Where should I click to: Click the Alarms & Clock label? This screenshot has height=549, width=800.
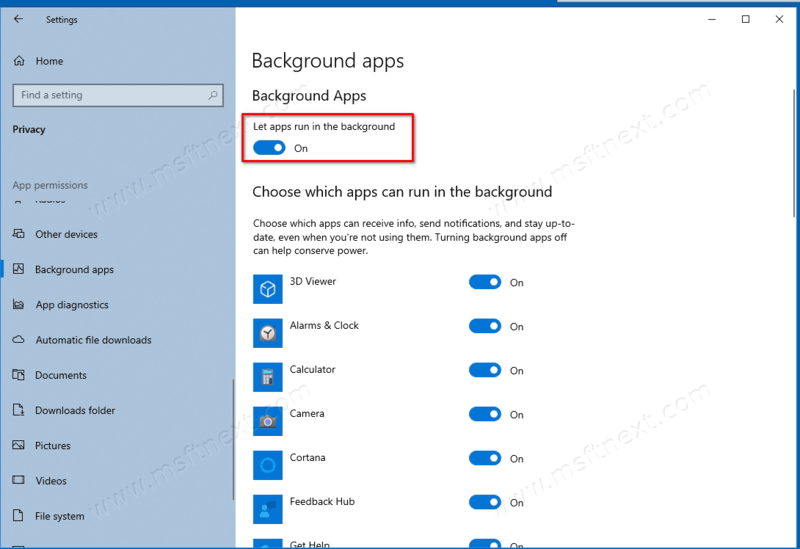tap(324, 325)
